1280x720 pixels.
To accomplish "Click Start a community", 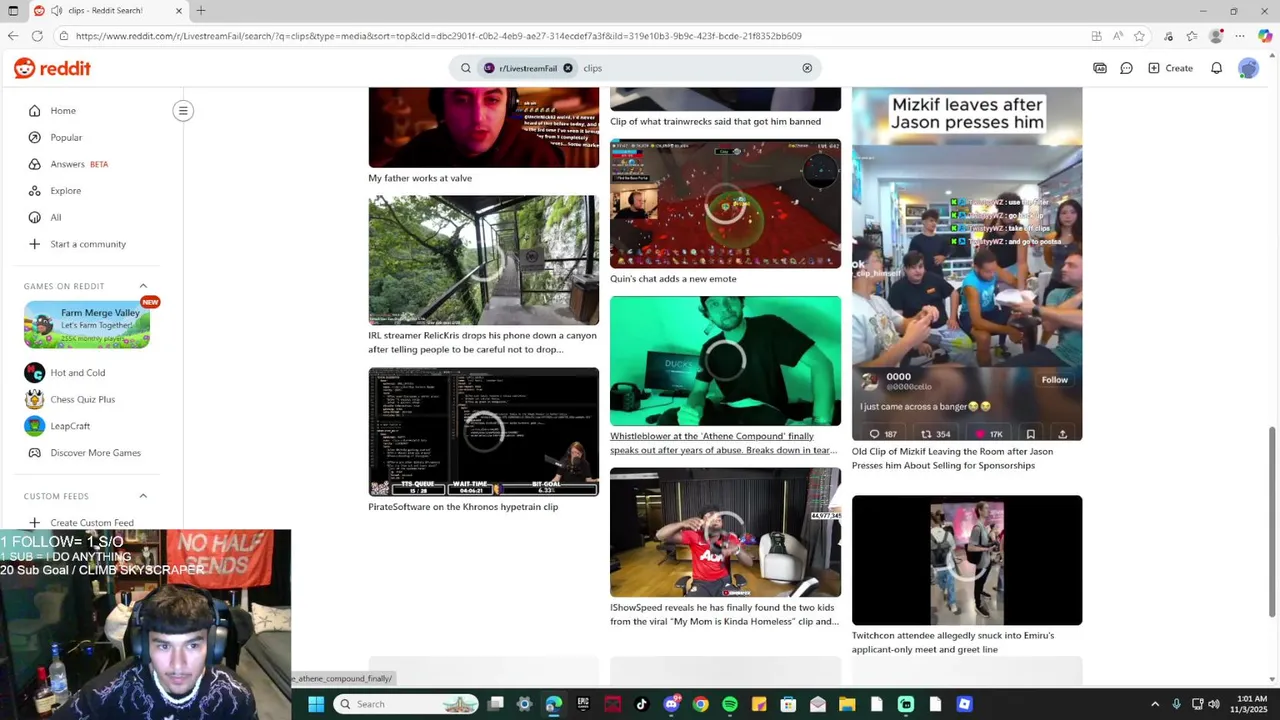I will click(88, 244).
